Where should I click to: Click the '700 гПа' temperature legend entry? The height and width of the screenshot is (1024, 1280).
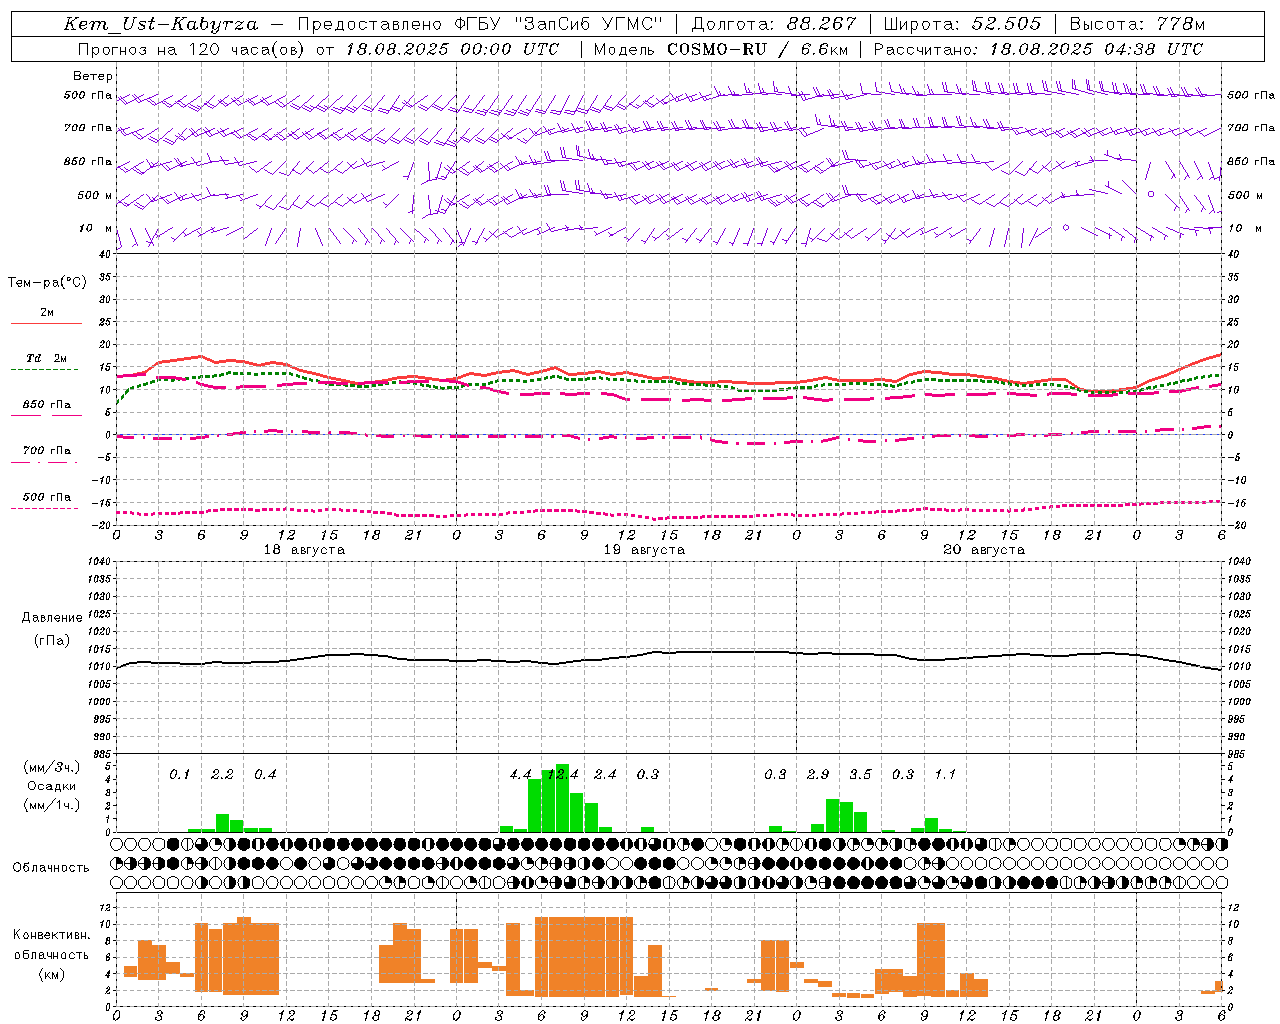(x=46, y=451)
